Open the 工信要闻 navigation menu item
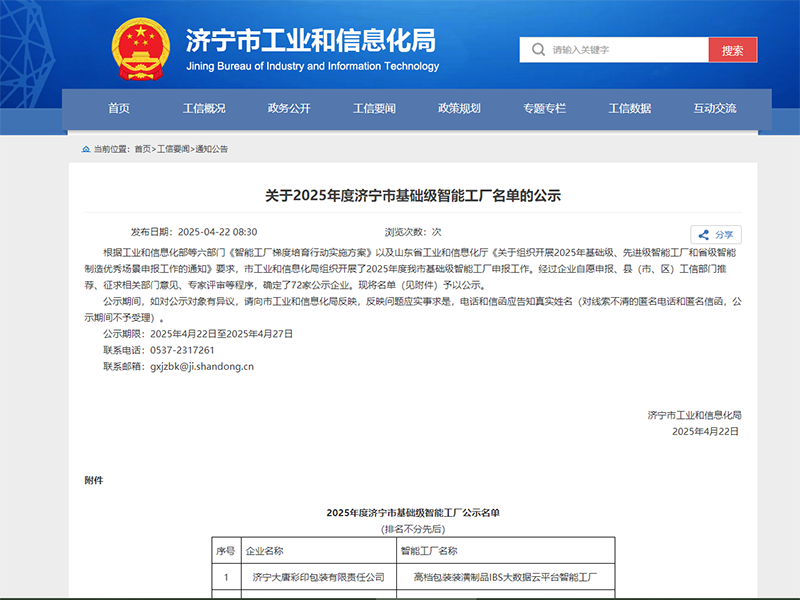 (375, 109)
